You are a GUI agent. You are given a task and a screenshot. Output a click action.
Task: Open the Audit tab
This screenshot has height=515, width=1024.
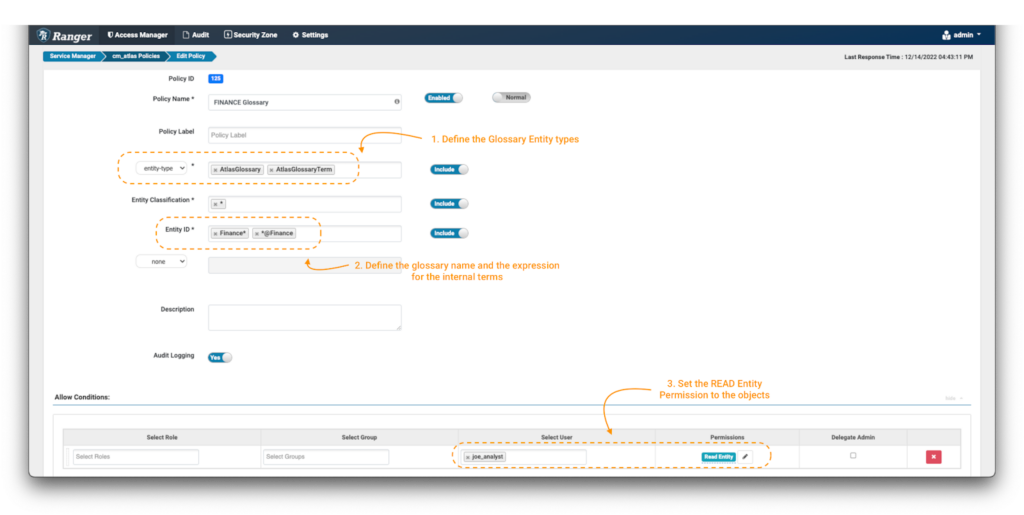click(x=194, y=35)
